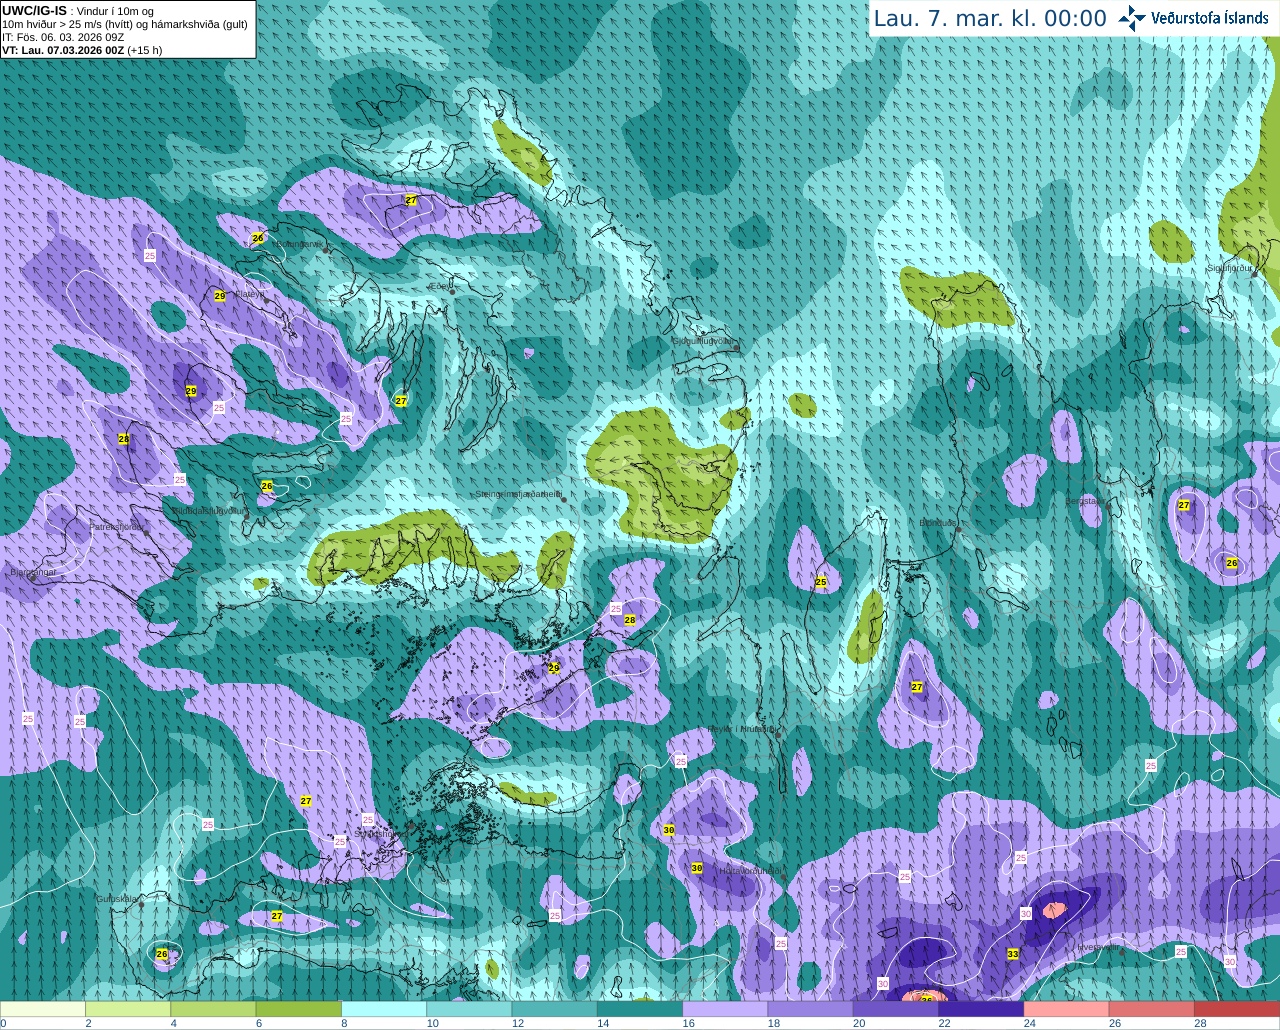Click the Patreksfjörður station label
1280x1030 pixels.
pyautogui.click(x=118, y=526)
